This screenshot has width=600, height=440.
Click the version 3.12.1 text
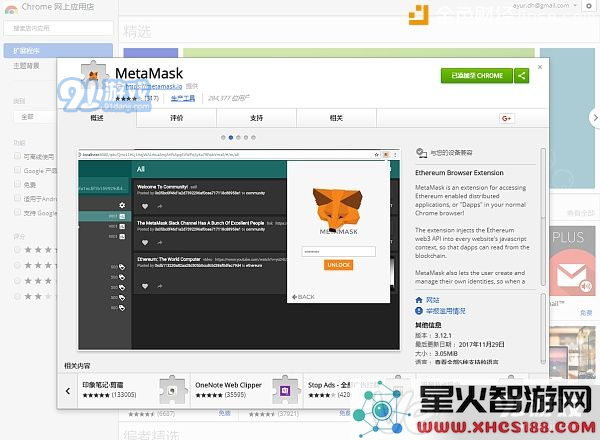click(443, 336)
